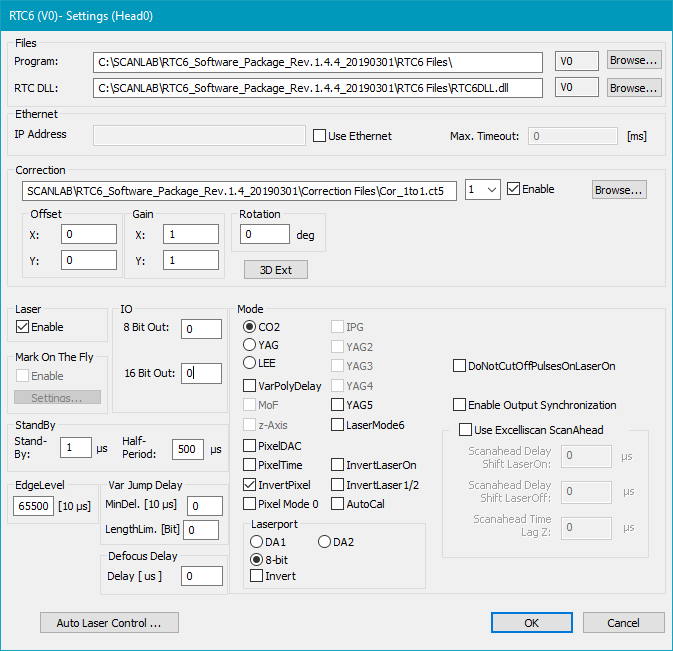
Task: Browse for the Program files path
Action: click(634, 60)
